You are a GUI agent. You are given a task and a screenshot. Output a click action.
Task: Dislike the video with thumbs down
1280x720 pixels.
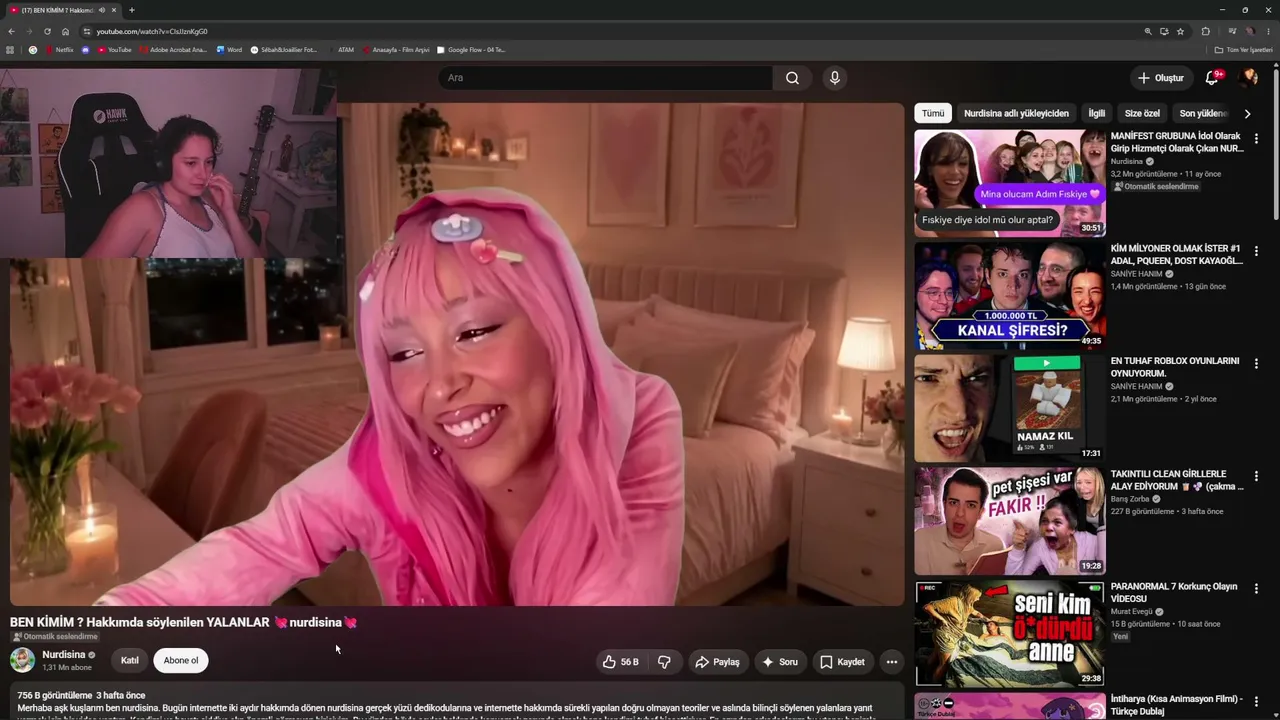[664, 662]
